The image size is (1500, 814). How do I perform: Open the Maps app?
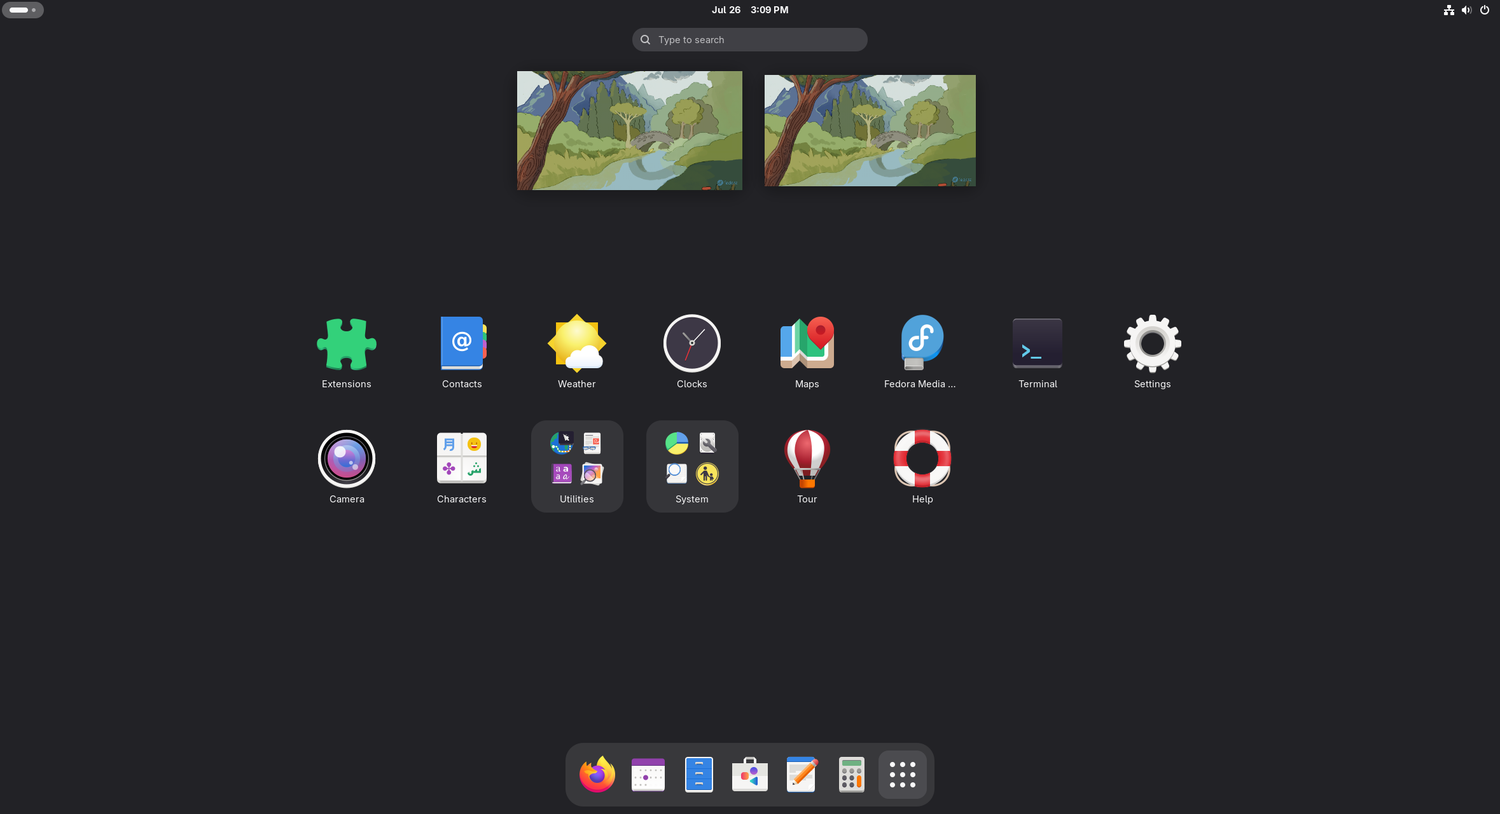pos(807,352)
